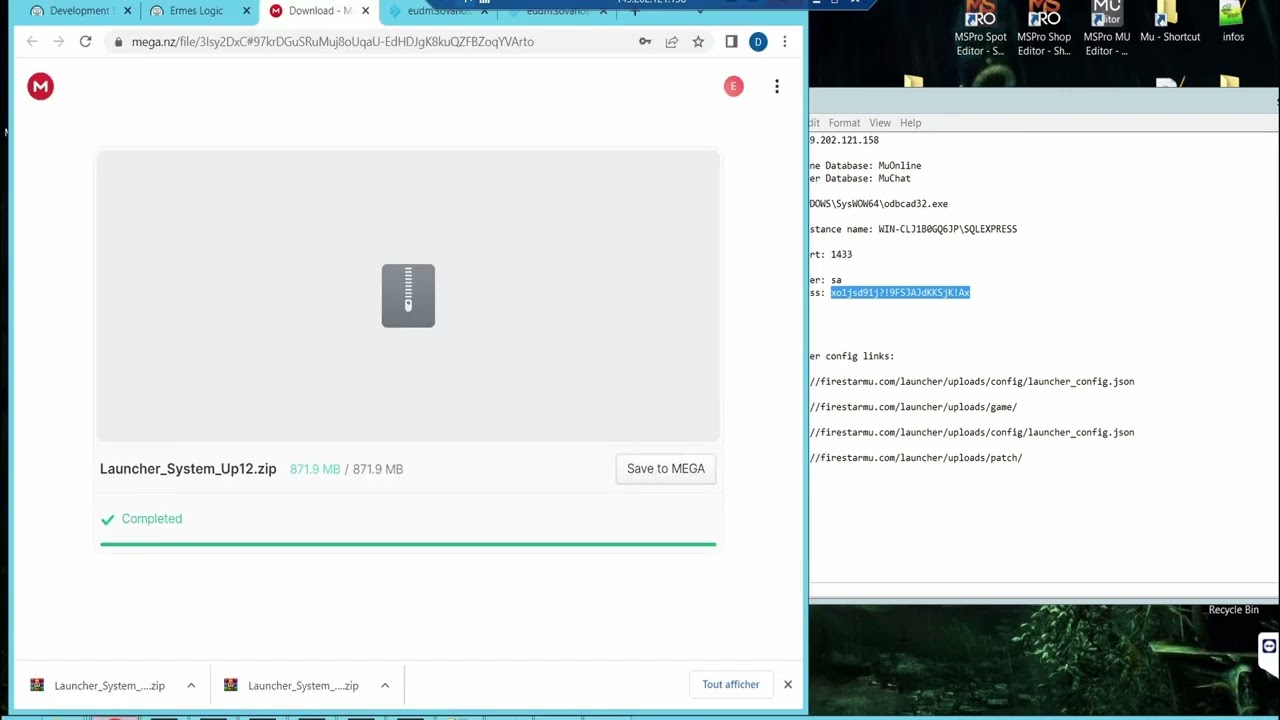Select the Recycle Bin on desktop
This screenshot has width=1280, height=720.
(1233, 610)
